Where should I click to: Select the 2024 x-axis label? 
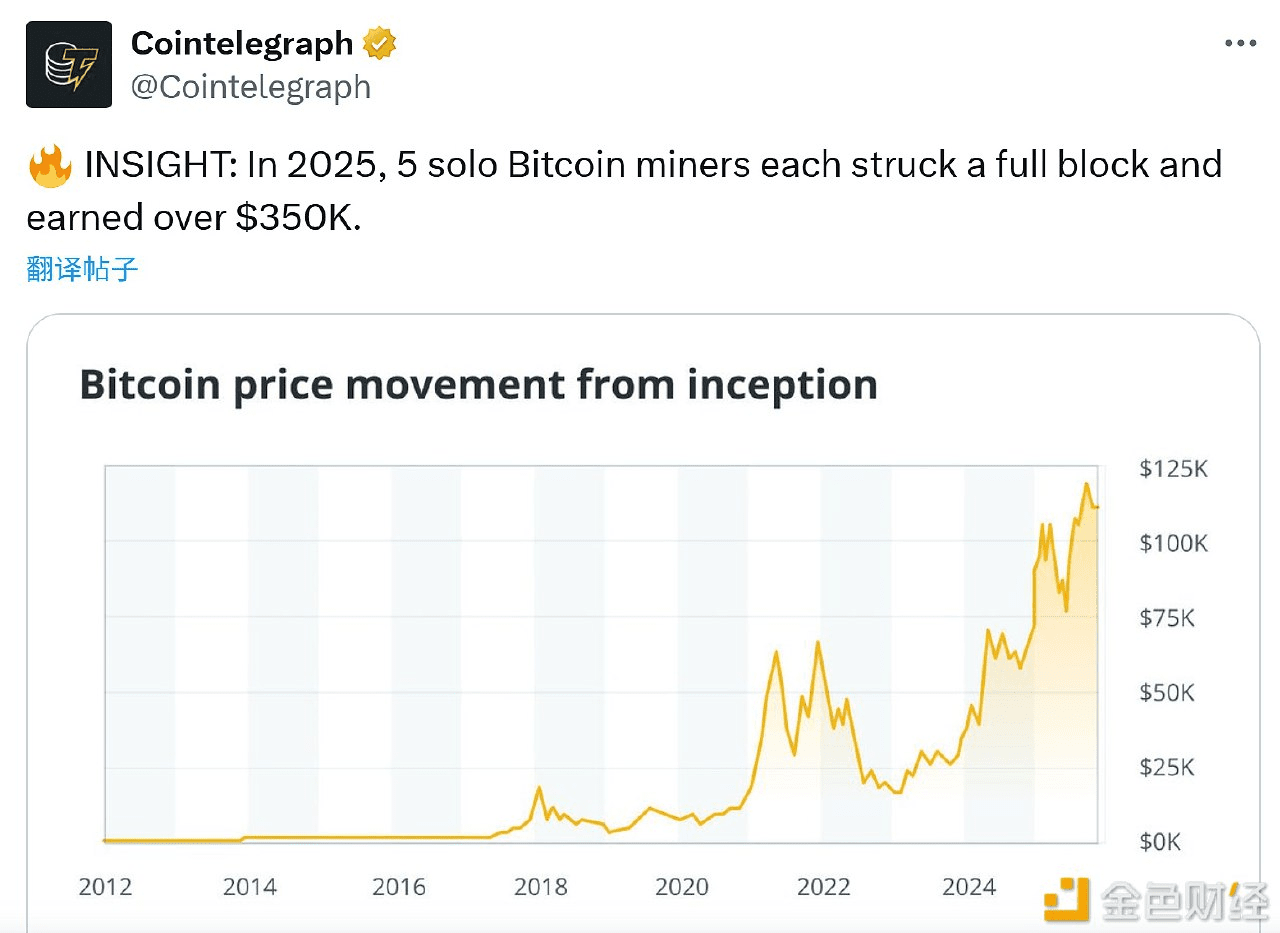968,887
